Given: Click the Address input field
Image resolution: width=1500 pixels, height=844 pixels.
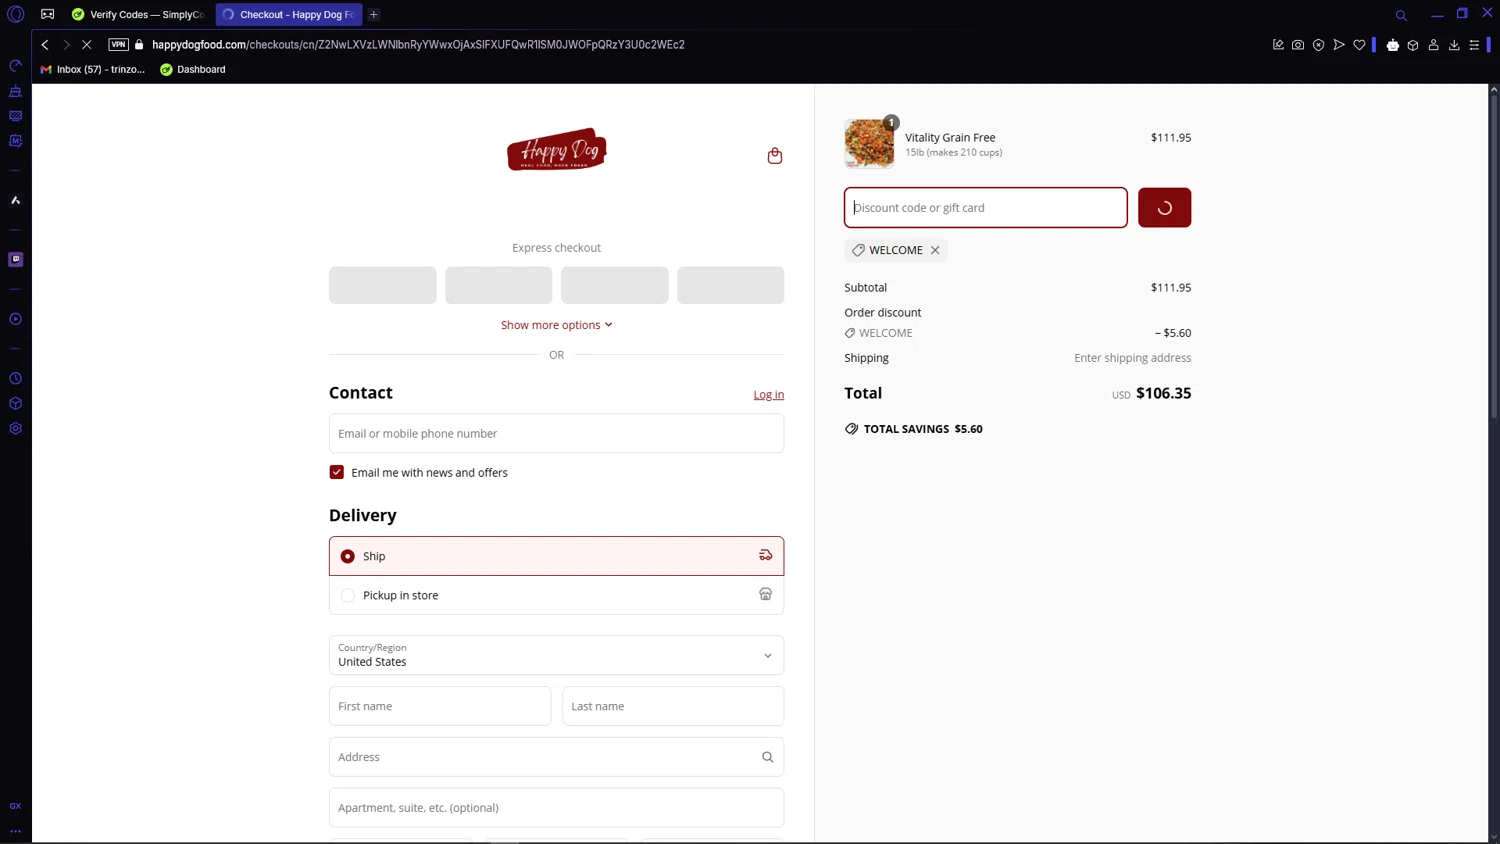Looking at the screenshot, I should pyautogui.click(x=556, y=757).
